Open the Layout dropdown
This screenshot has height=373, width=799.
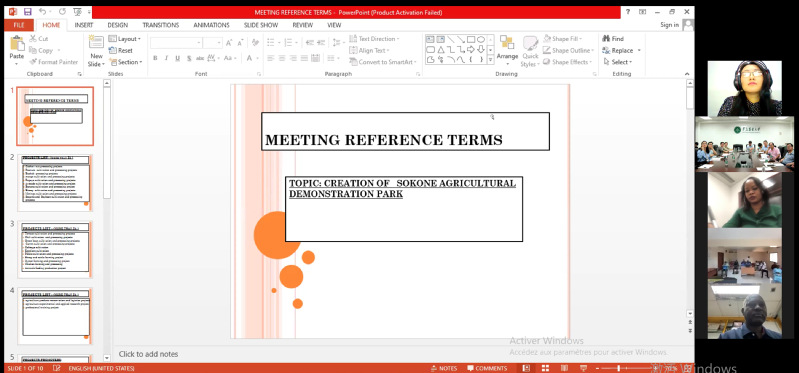(125, 39)
